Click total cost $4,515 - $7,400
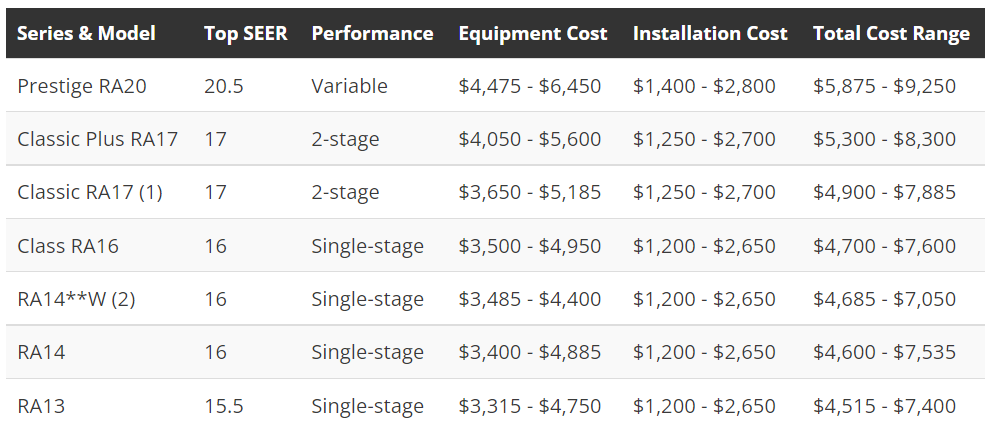 (x=884, y=406)
